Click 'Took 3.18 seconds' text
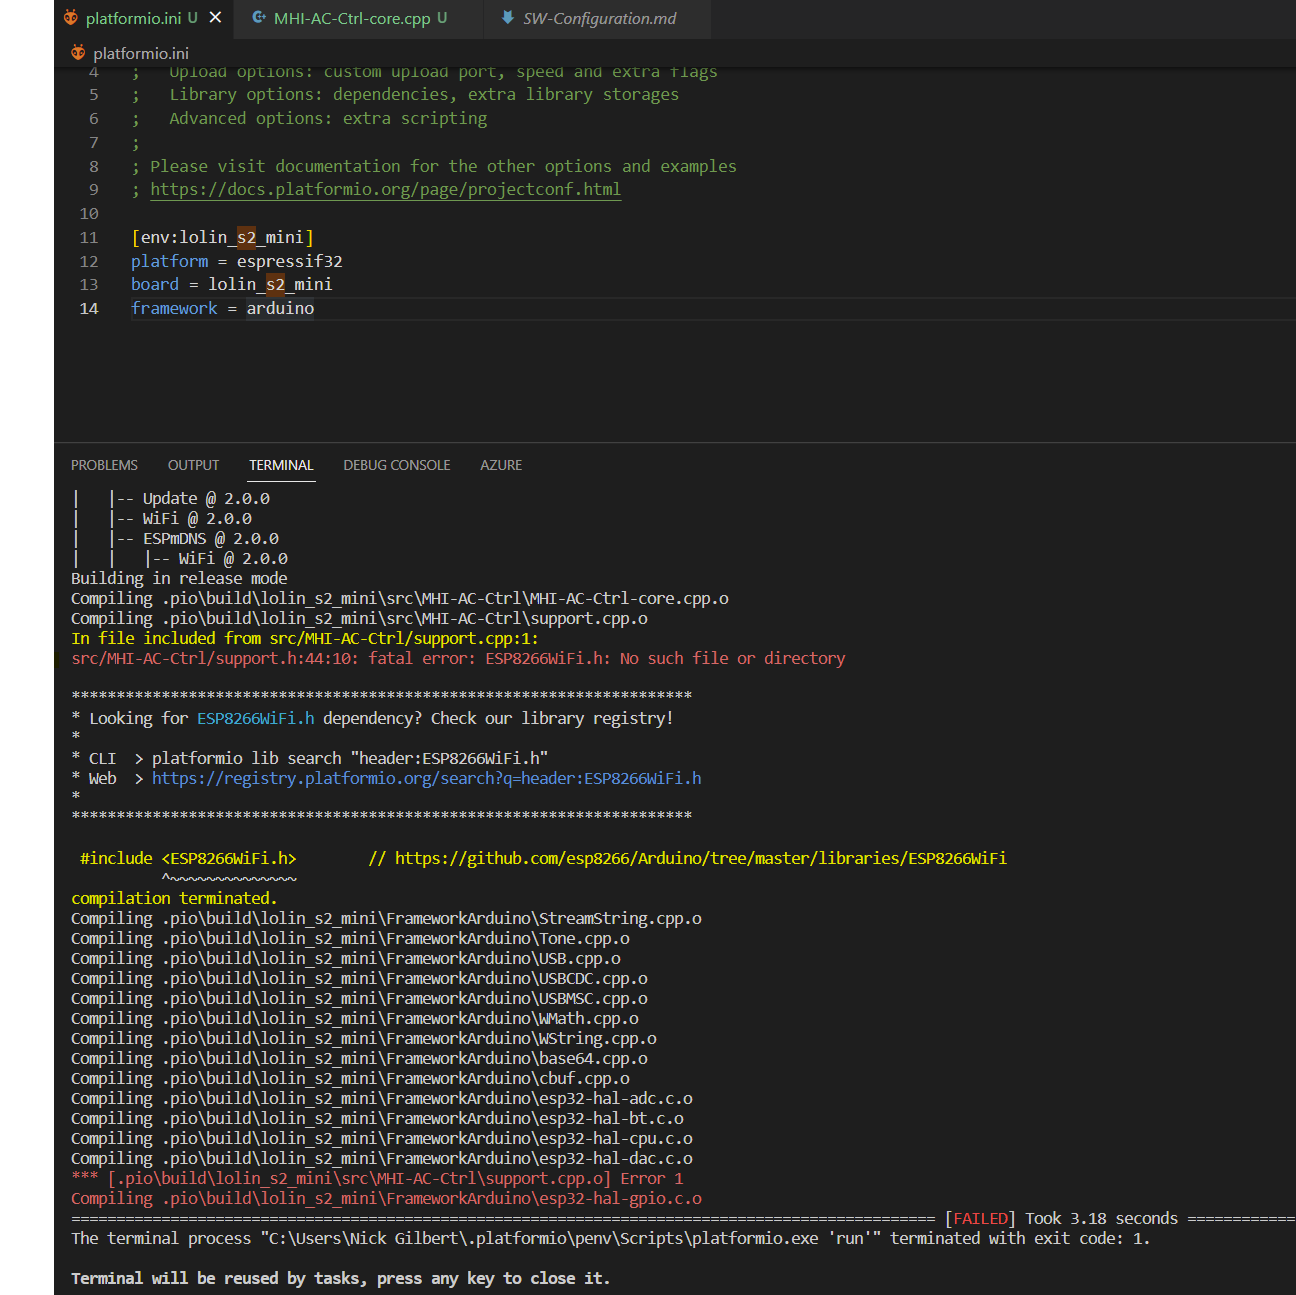 click(x=1101, y=1218)
